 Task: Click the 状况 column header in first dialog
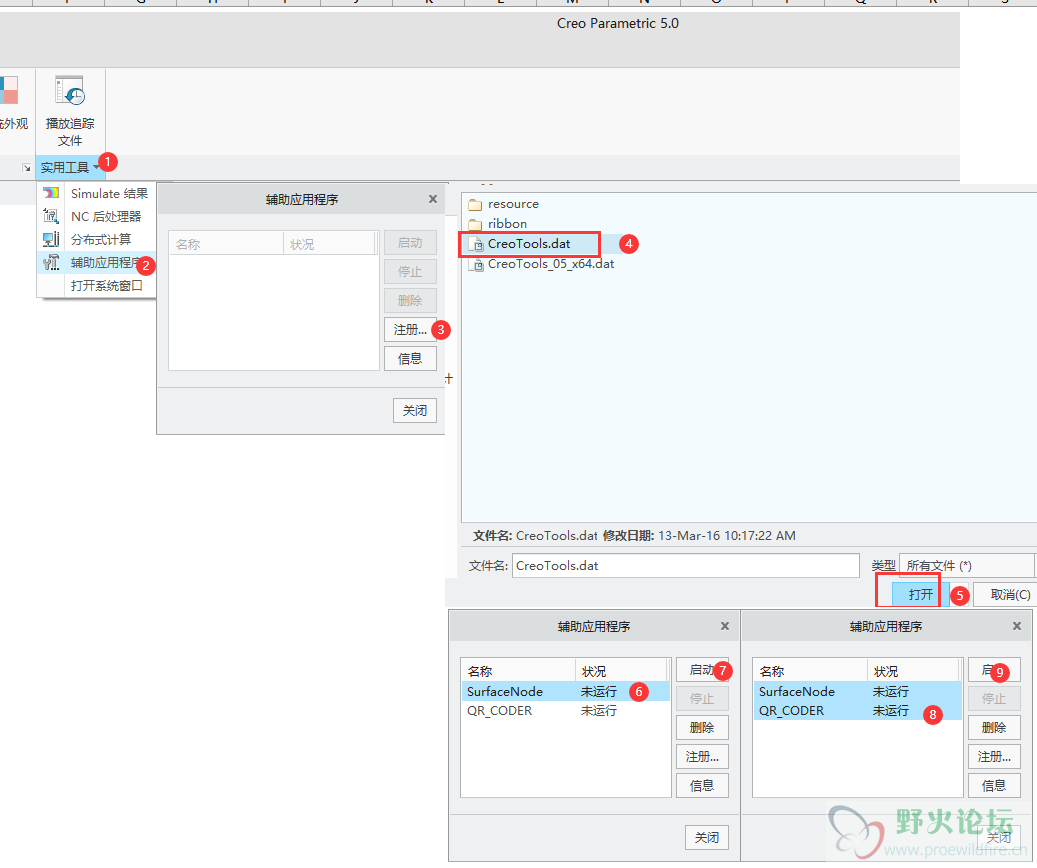click(330, 244)
